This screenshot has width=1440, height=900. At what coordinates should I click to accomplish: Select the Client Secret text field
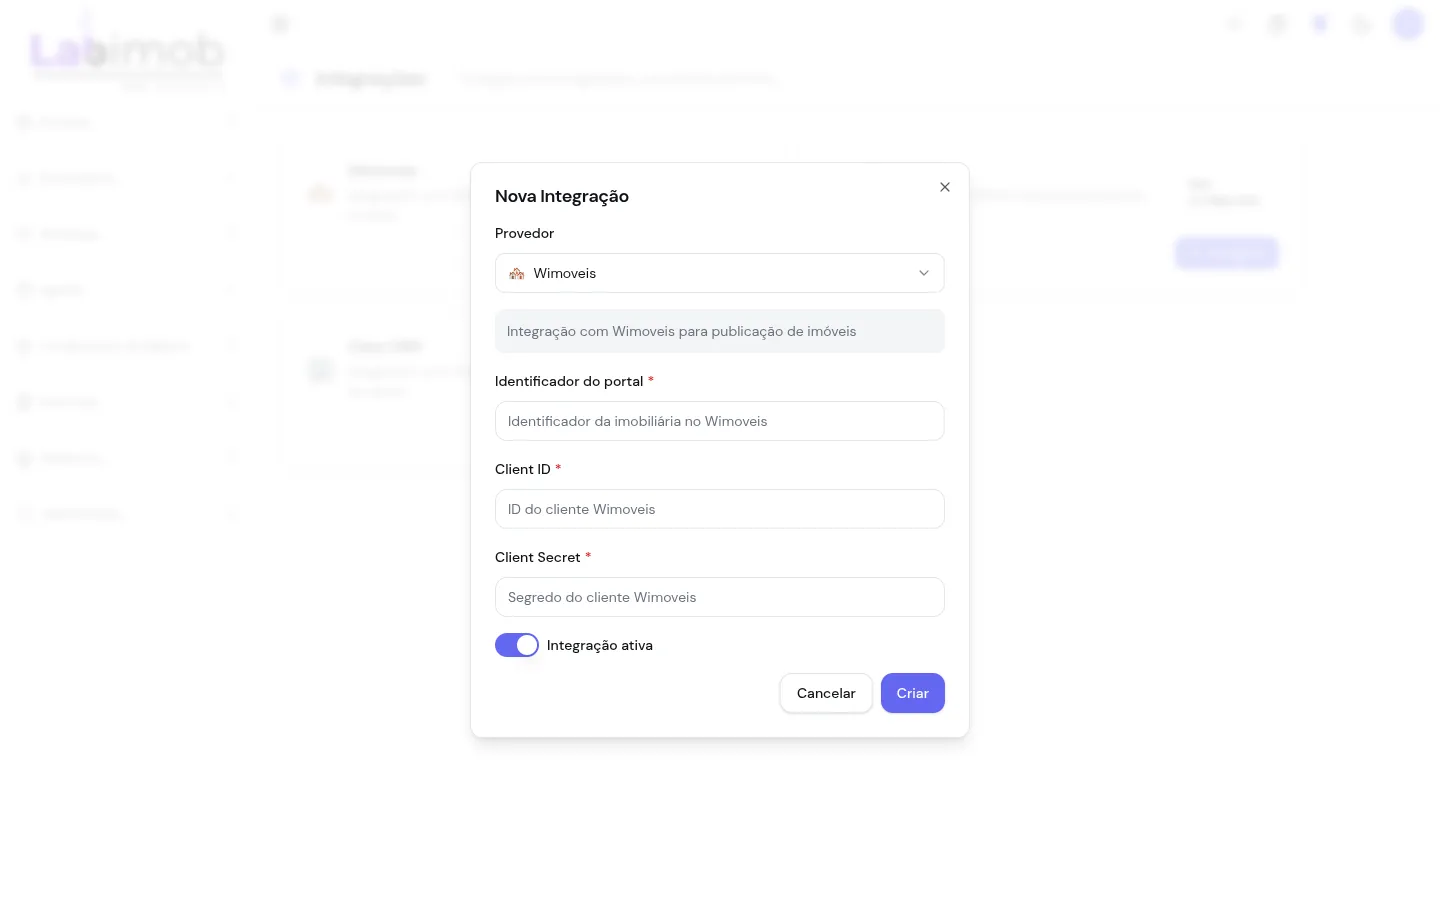(720, 597)
